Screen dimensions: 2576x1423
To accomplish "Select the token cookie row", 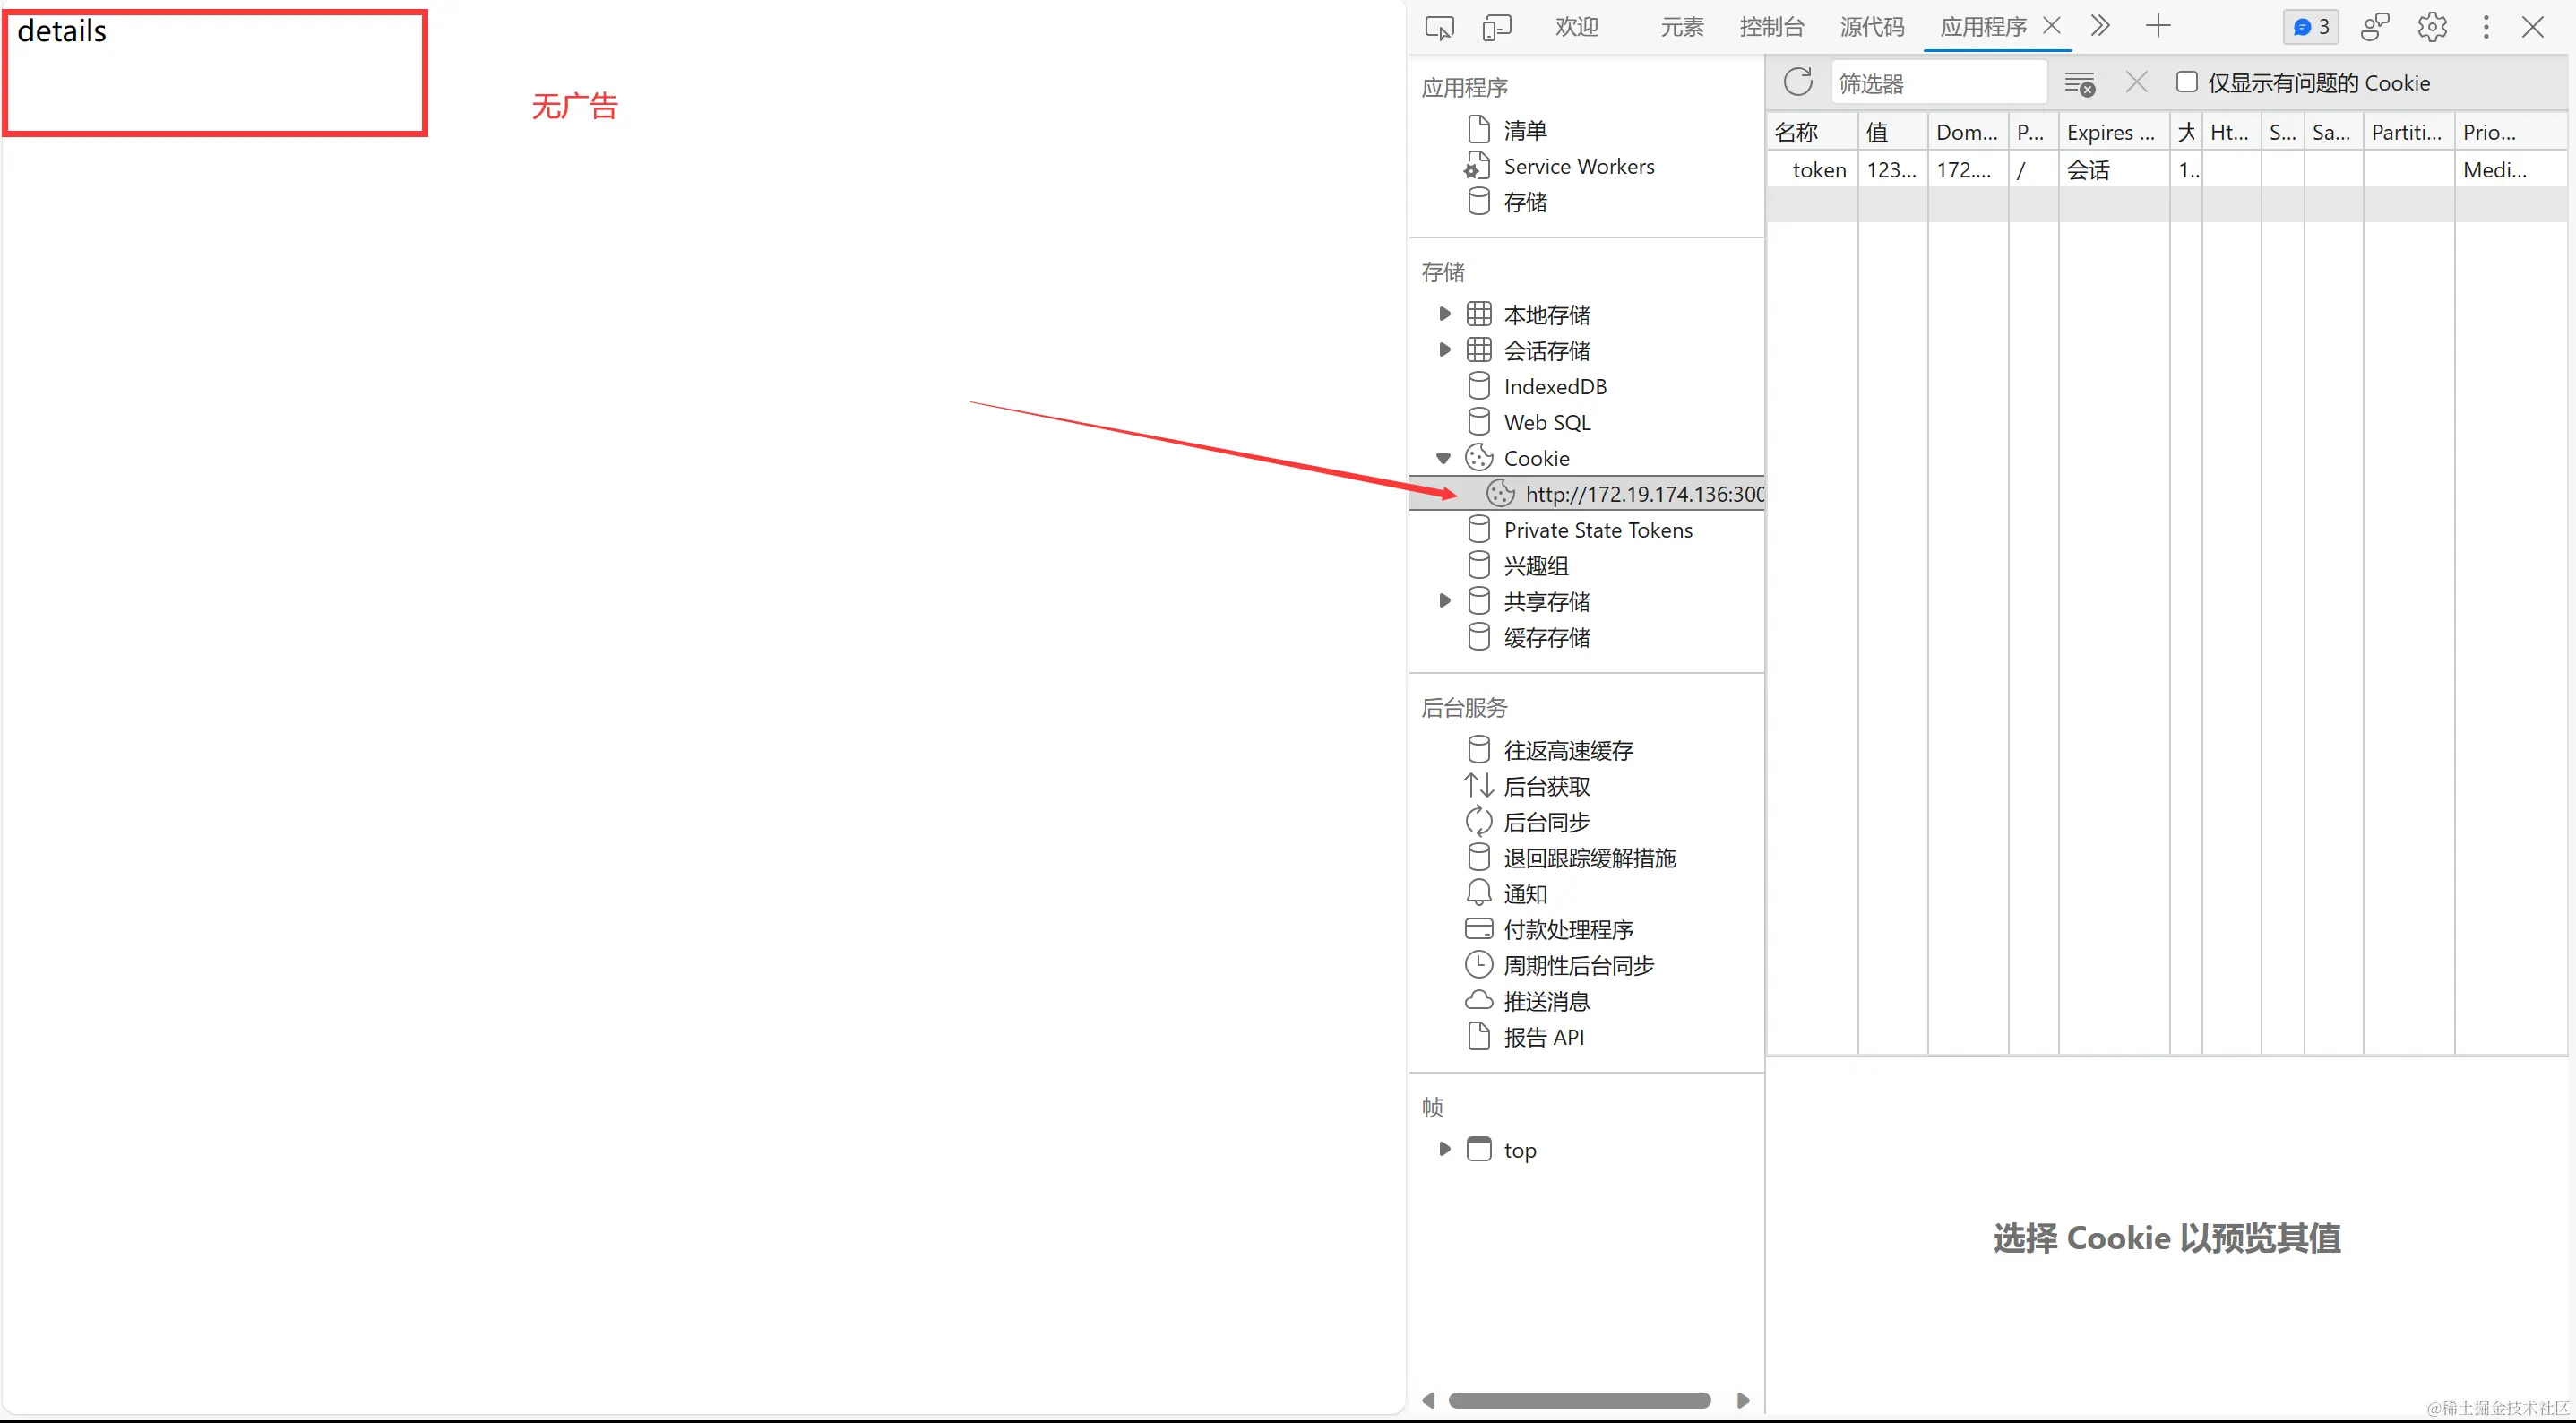I will (1819, 170).
